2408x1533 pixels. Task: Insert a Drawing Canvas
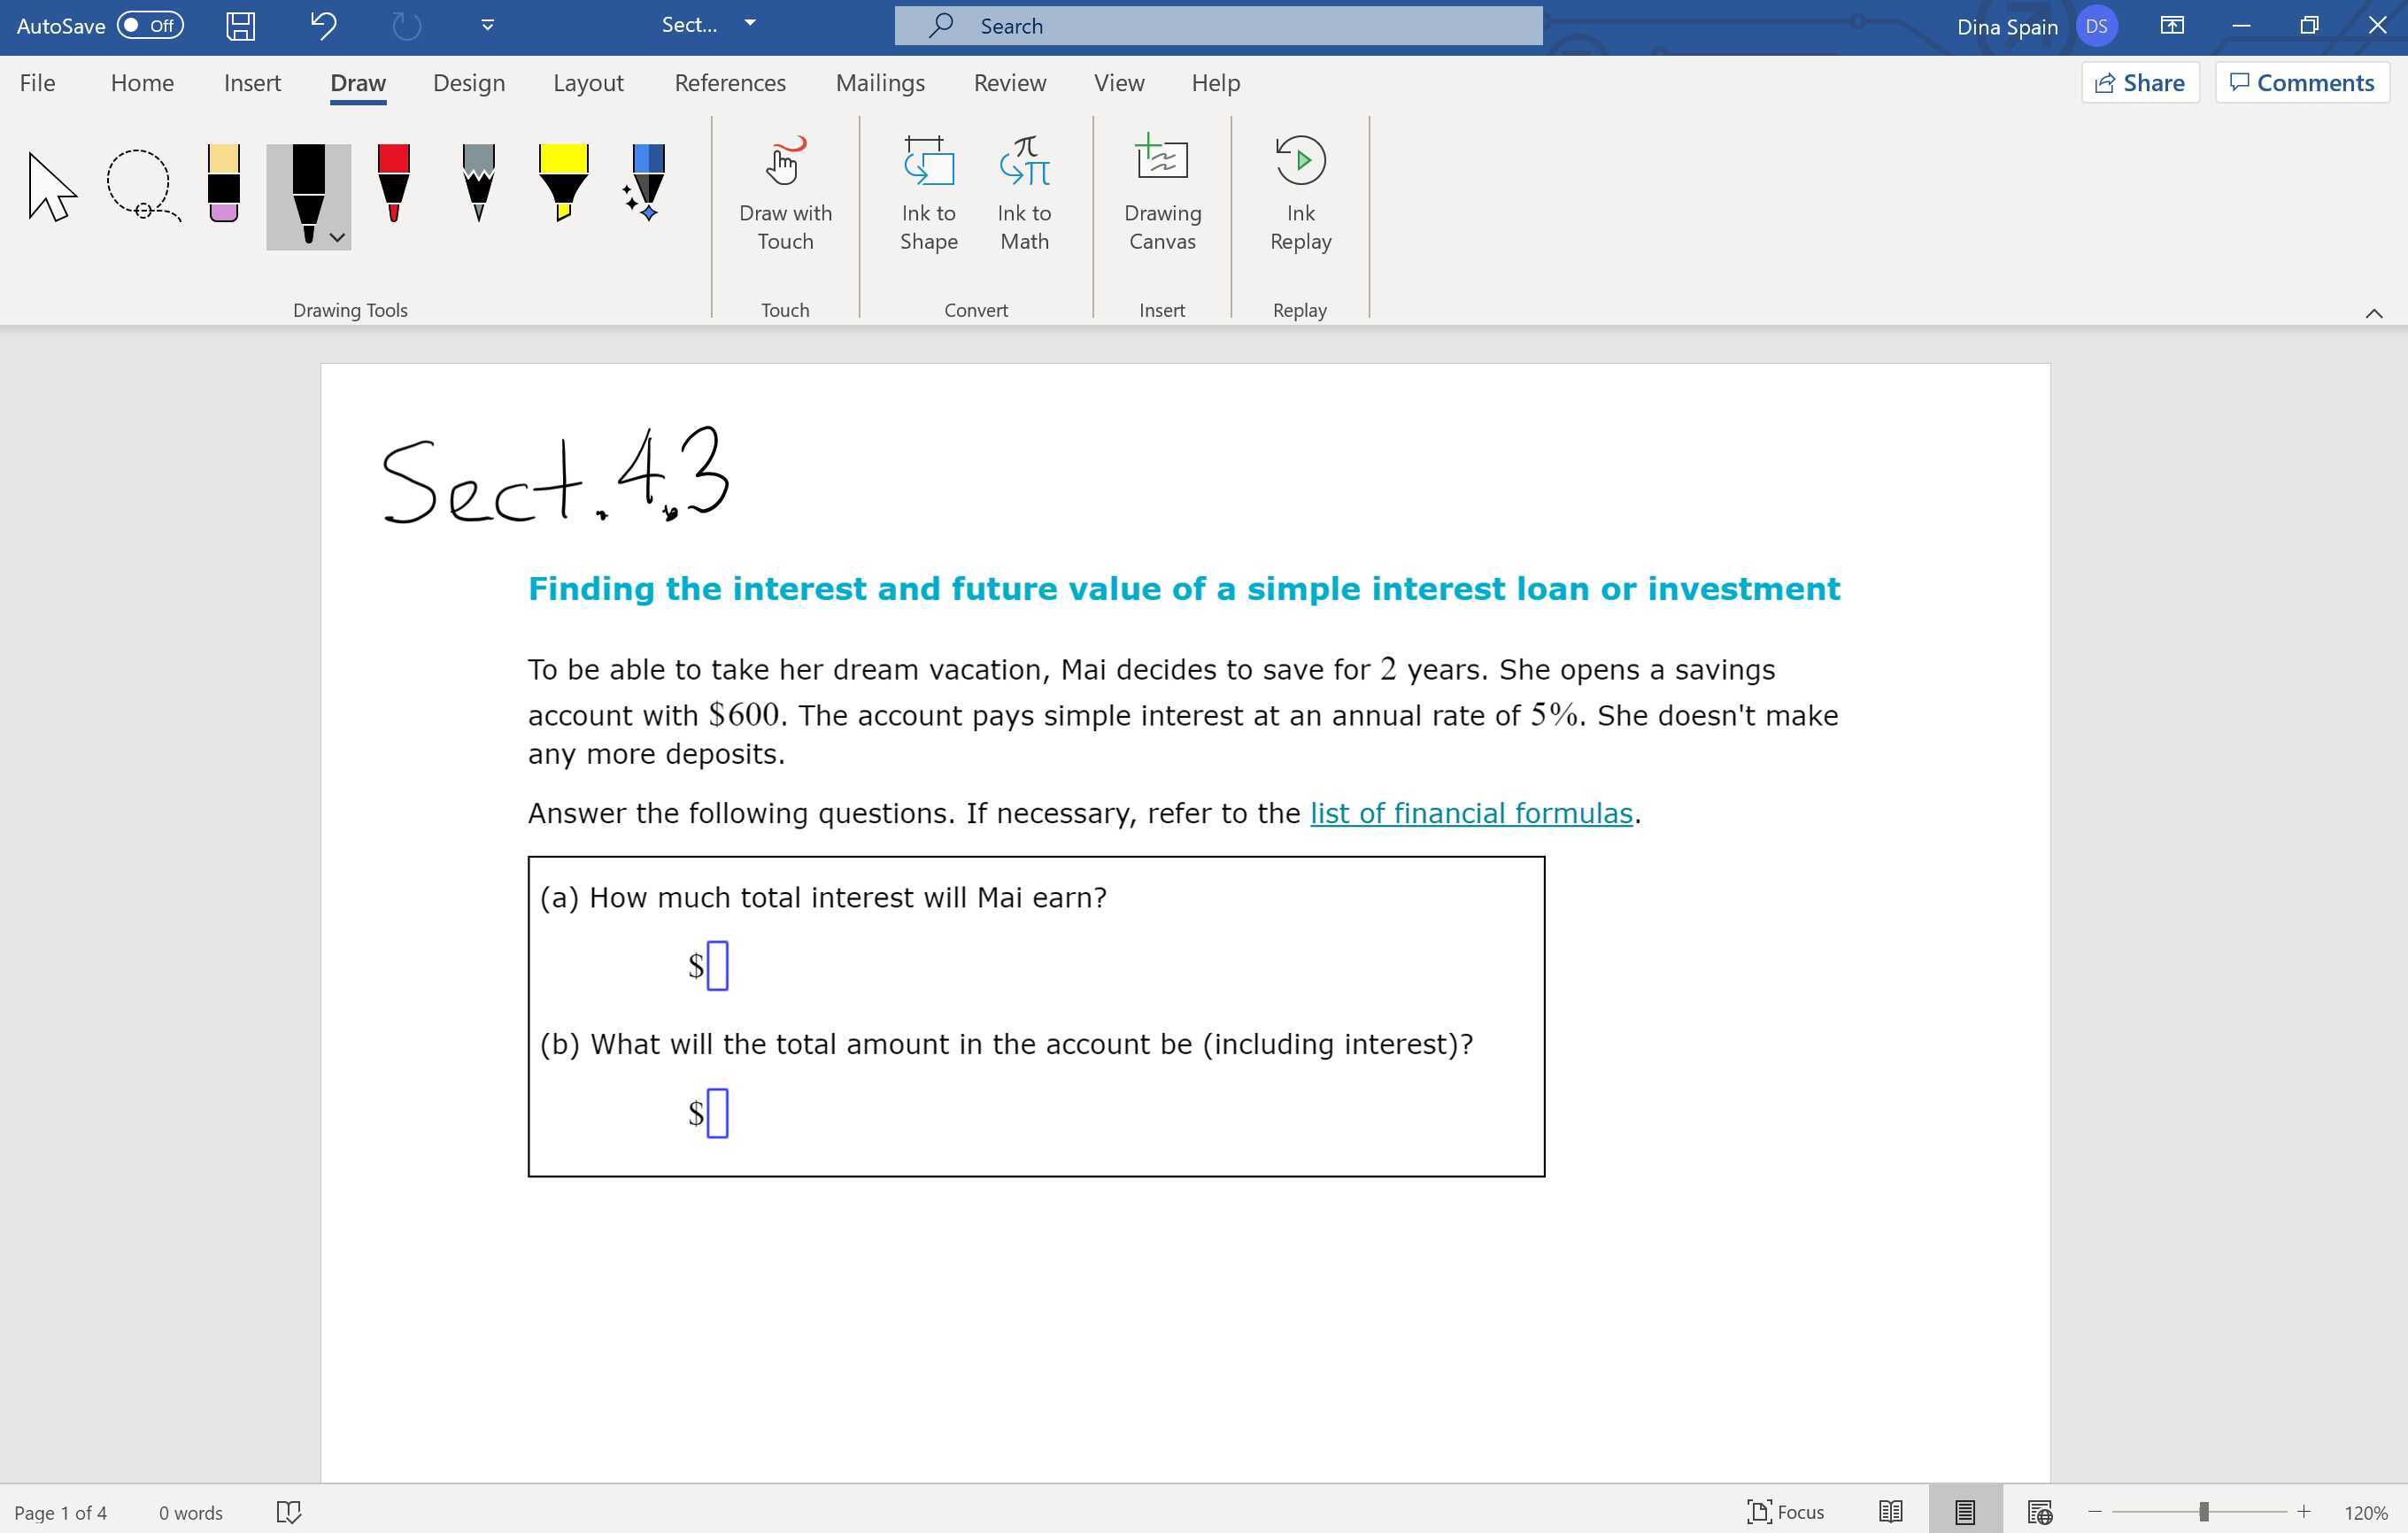click(1161, 193)
